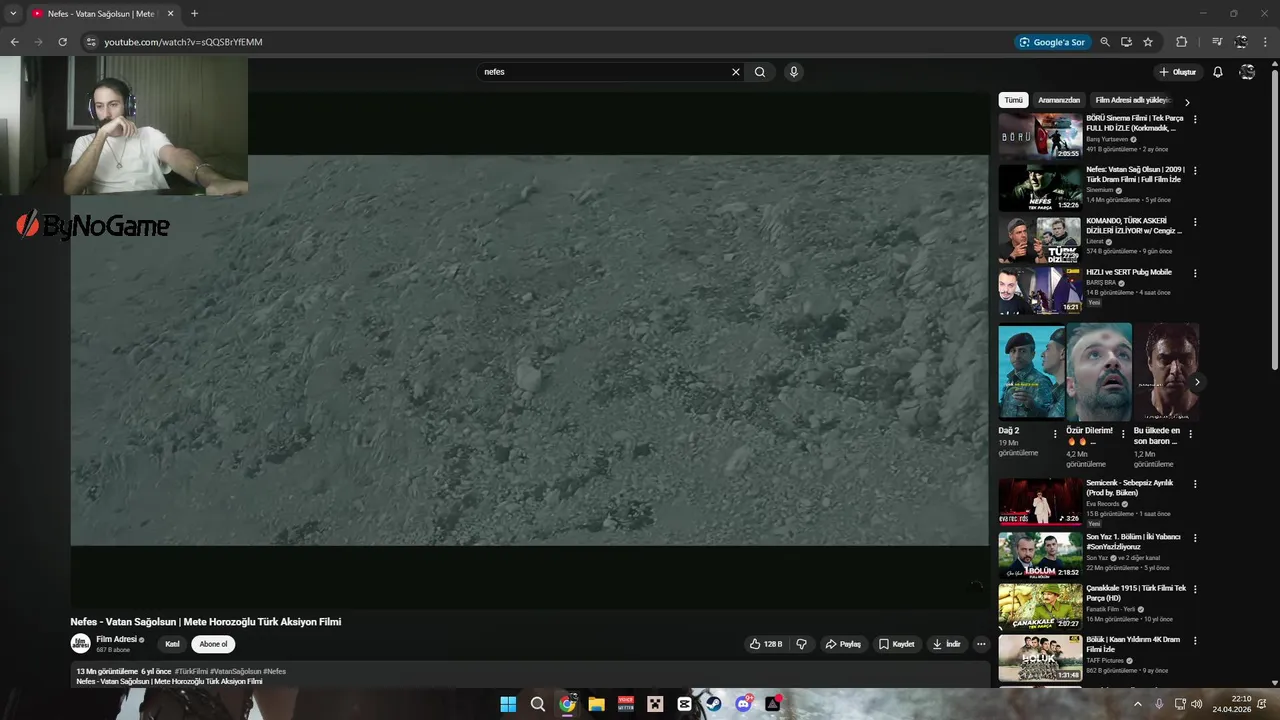This screenshot has height=720, width=1280.
Task: Open a new browser tab
Action: 194,13
